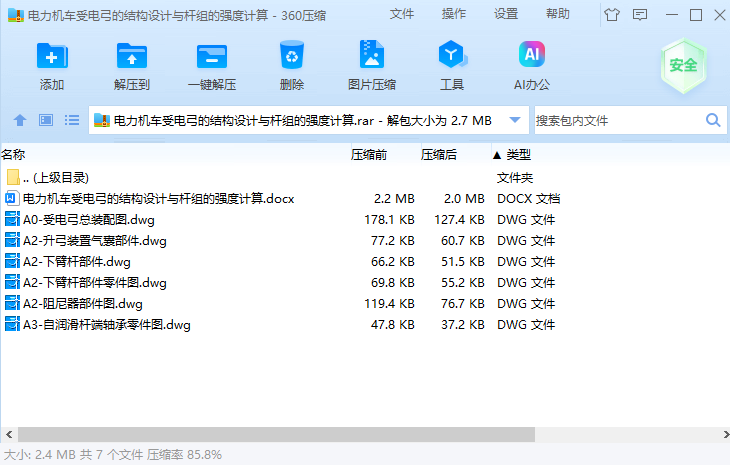This screenshot has width=730, height=465.
Task: Click the 119.4 KB size cell
Action: point(389,303)
